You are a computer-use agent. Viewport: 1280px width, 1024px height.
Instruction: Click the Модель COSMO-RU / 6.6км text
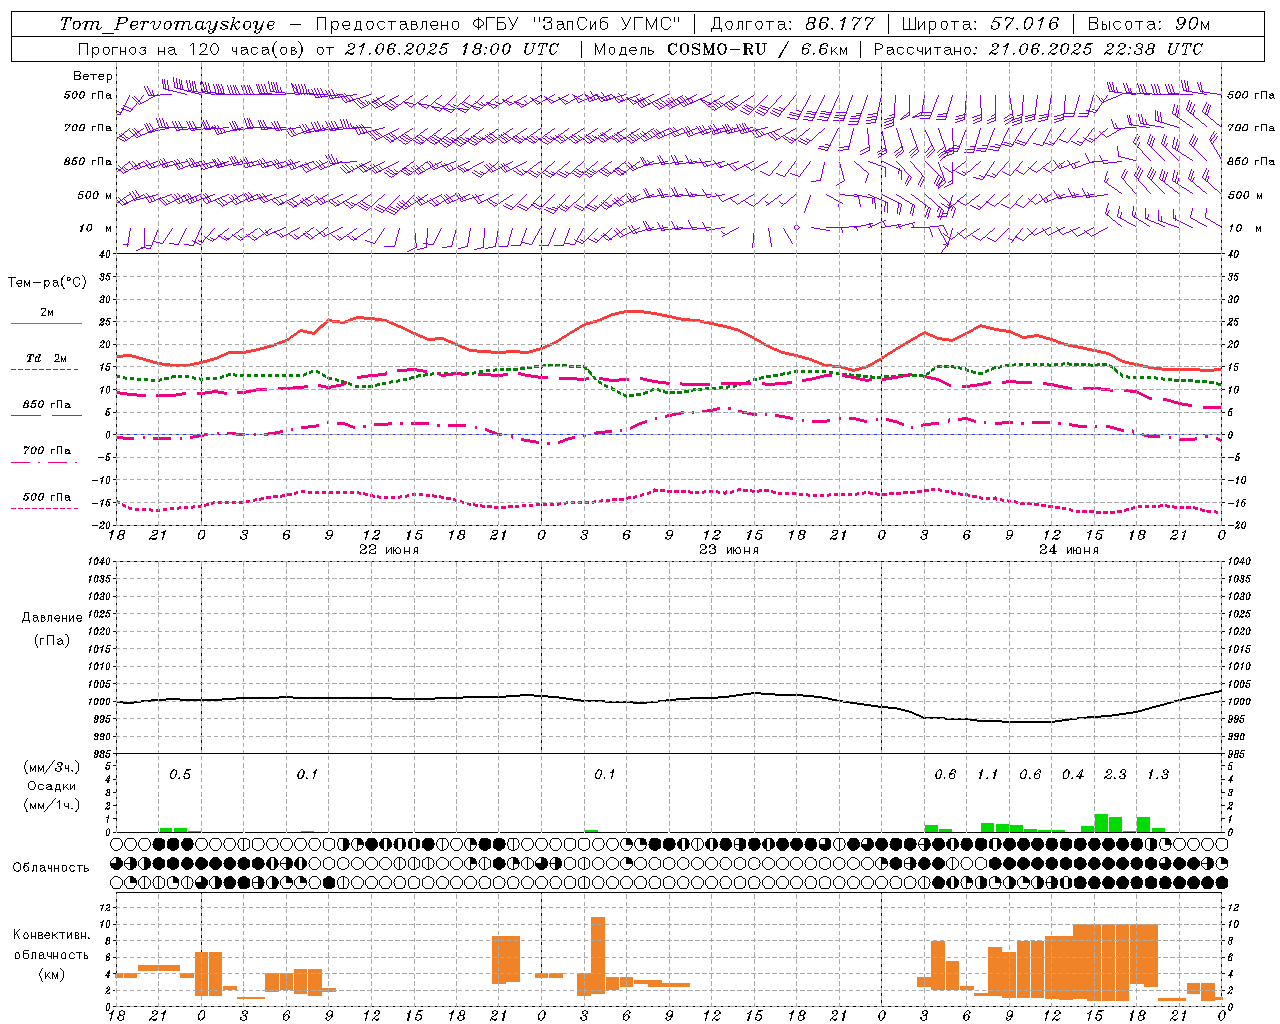click(721, 49)
